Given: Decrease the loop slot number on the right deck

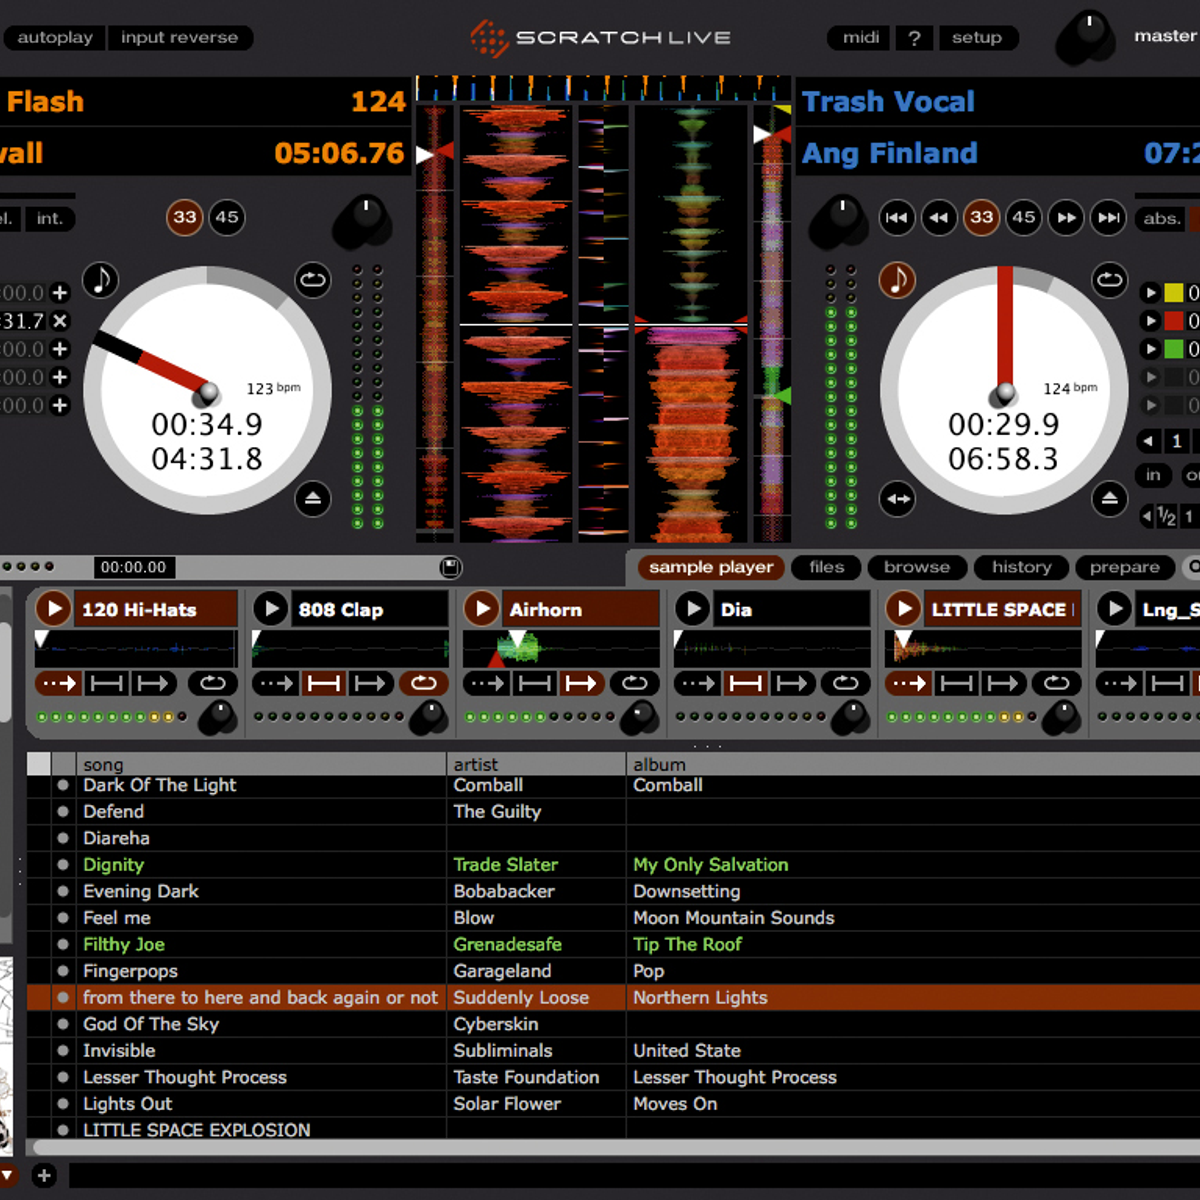Looking at the screenshot, I should click(x=1147, y=442).
